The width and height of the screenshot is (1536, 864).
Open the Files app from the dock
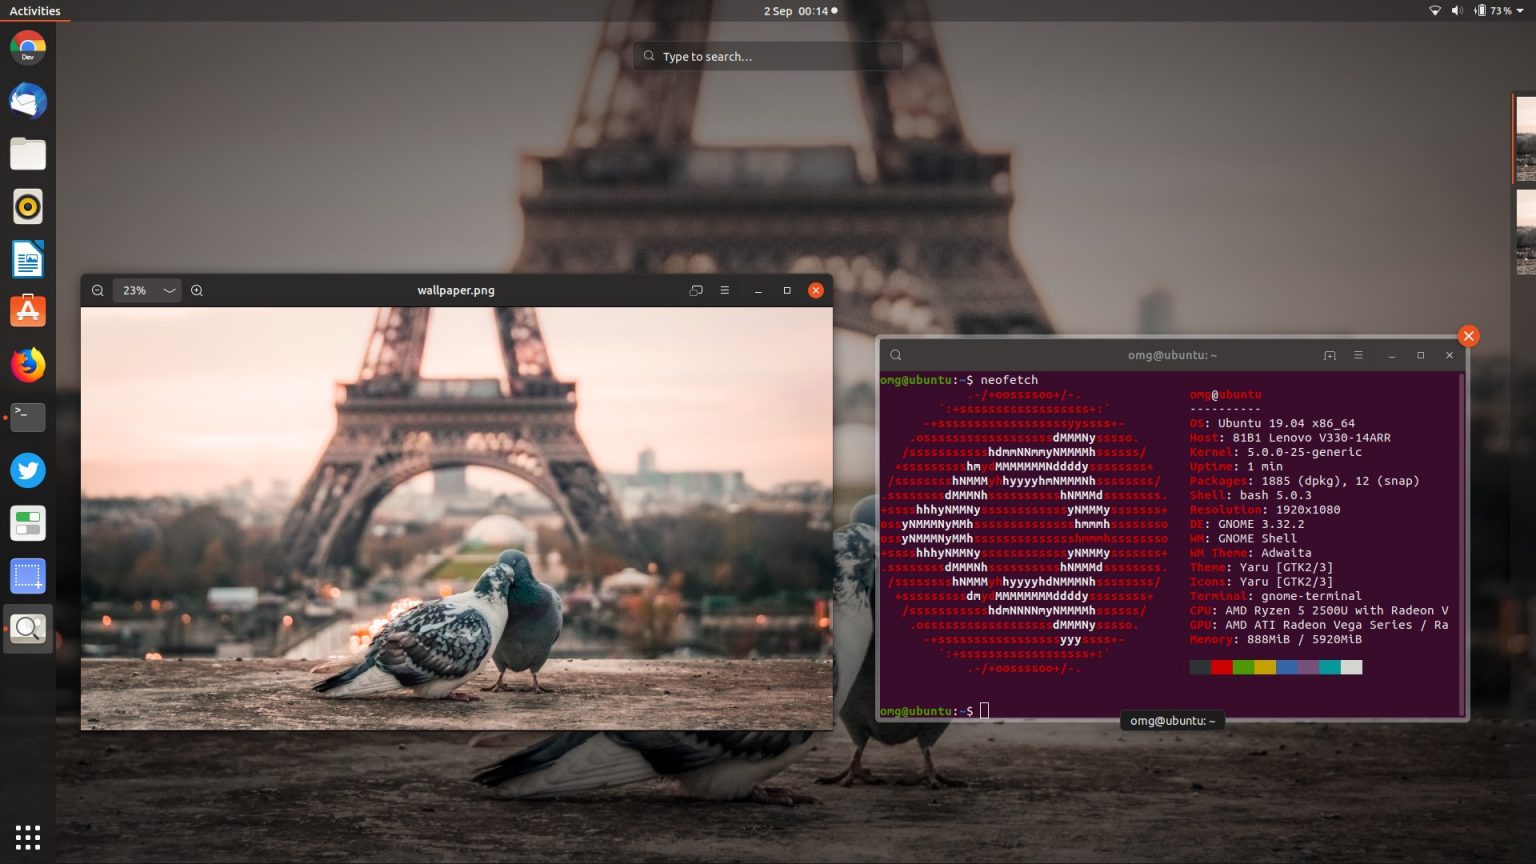(27, 154)
